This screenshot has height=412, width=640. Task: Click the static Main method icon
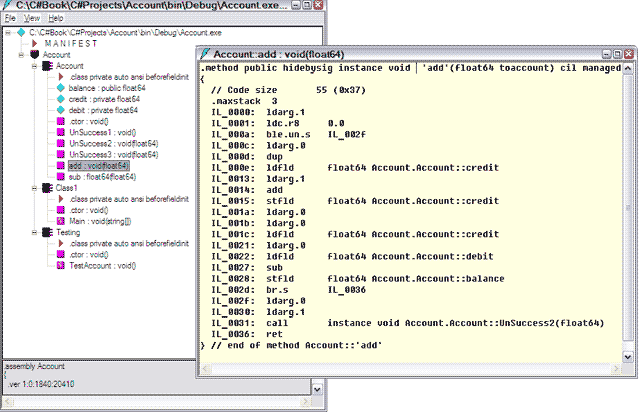click(60, 221)
